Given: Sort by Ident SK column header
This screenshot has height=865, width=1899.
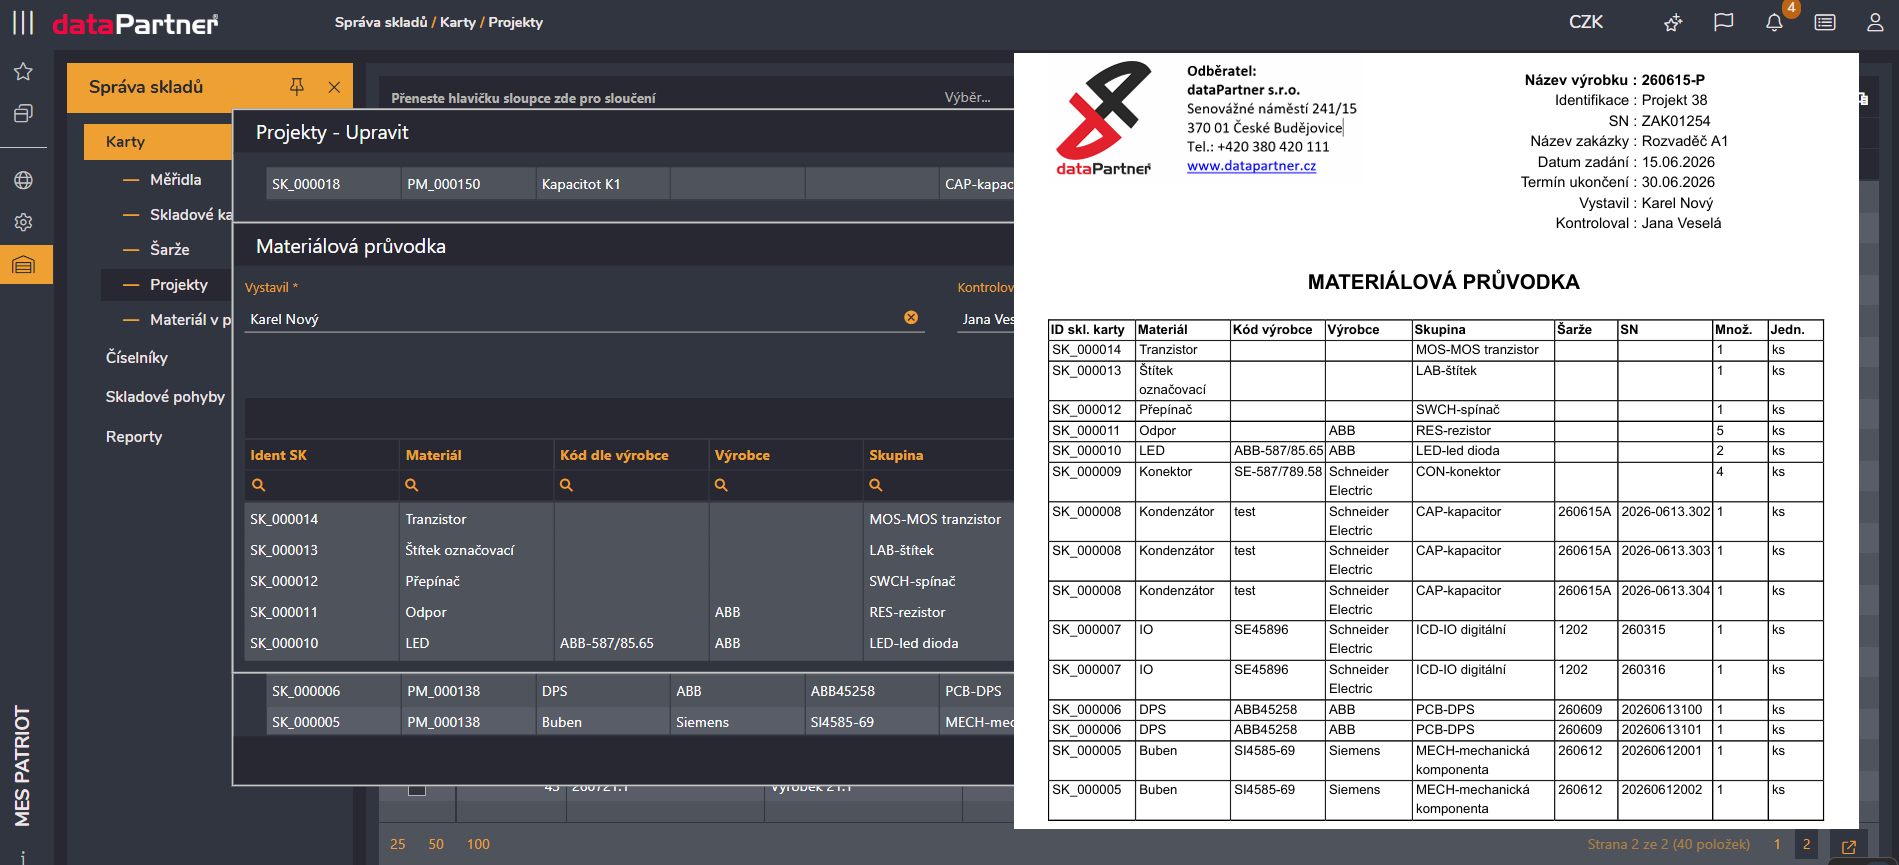Looking at the screenshot, I should 279,455.
